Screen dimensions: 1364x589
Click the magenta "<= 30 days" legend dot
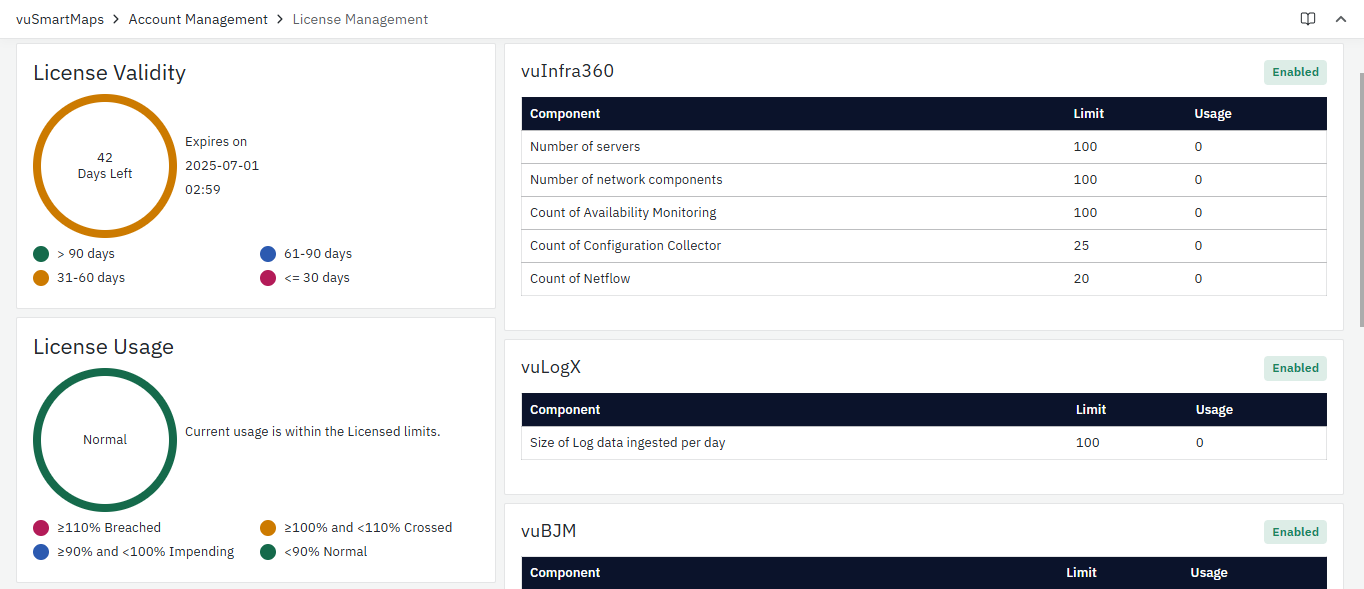click(x=267, y=278)
